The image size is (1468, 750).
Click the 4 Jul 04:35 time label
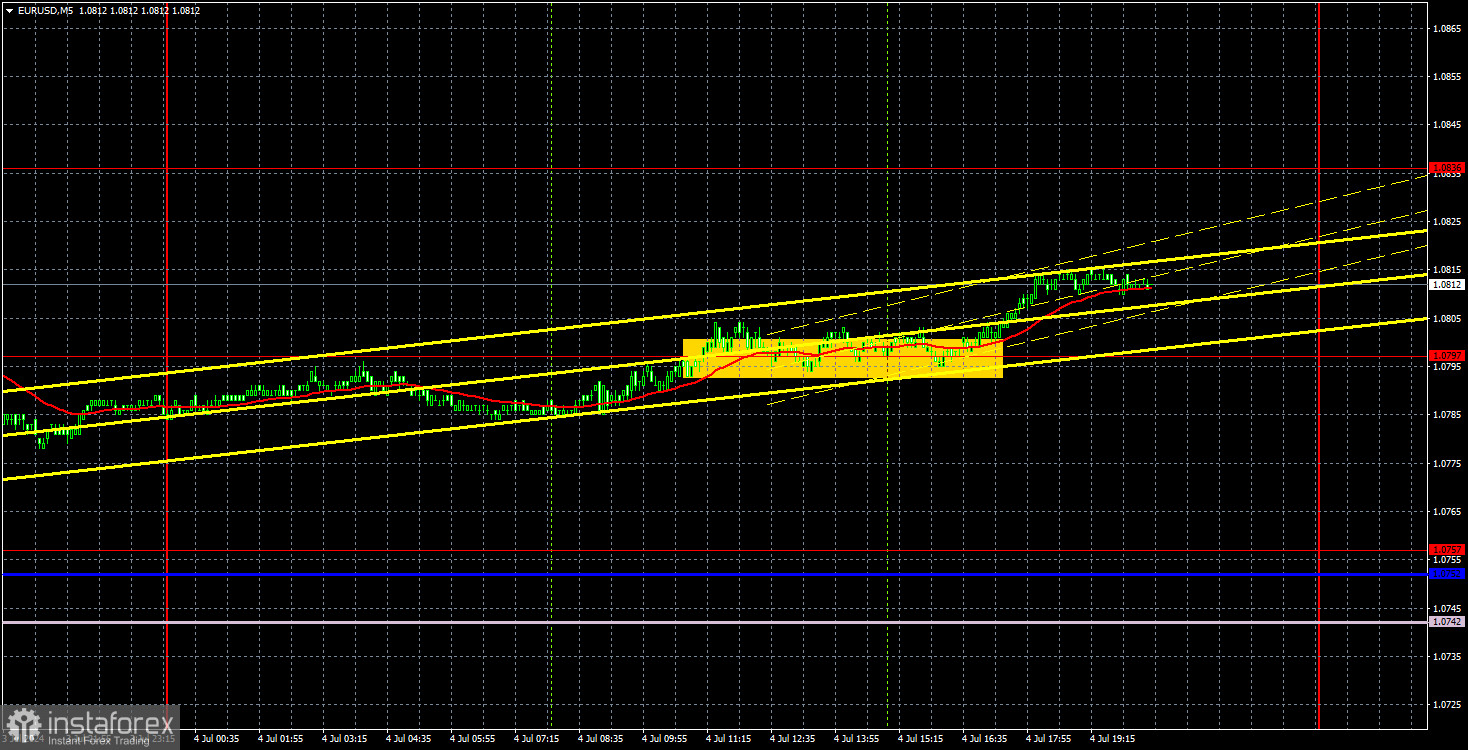409,739
